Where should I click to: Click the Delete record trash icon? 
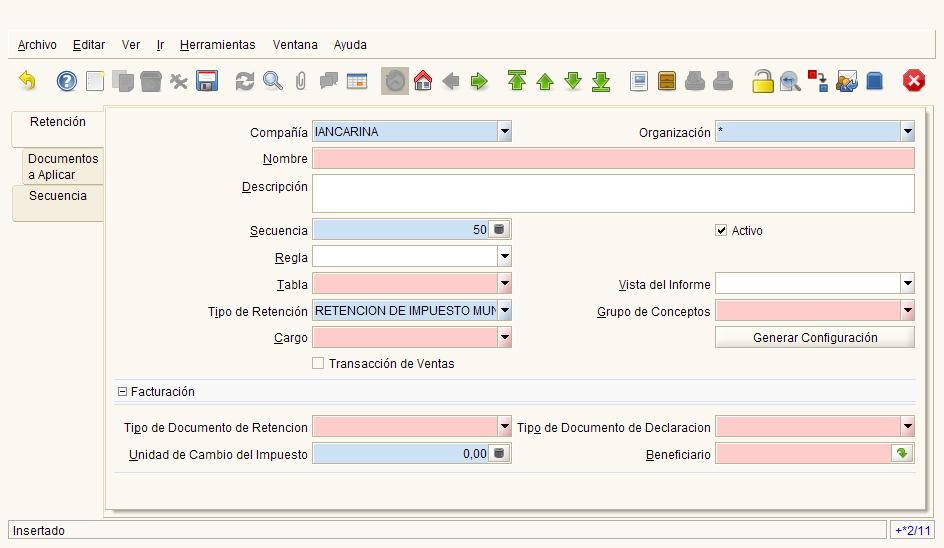pos(151,81)
